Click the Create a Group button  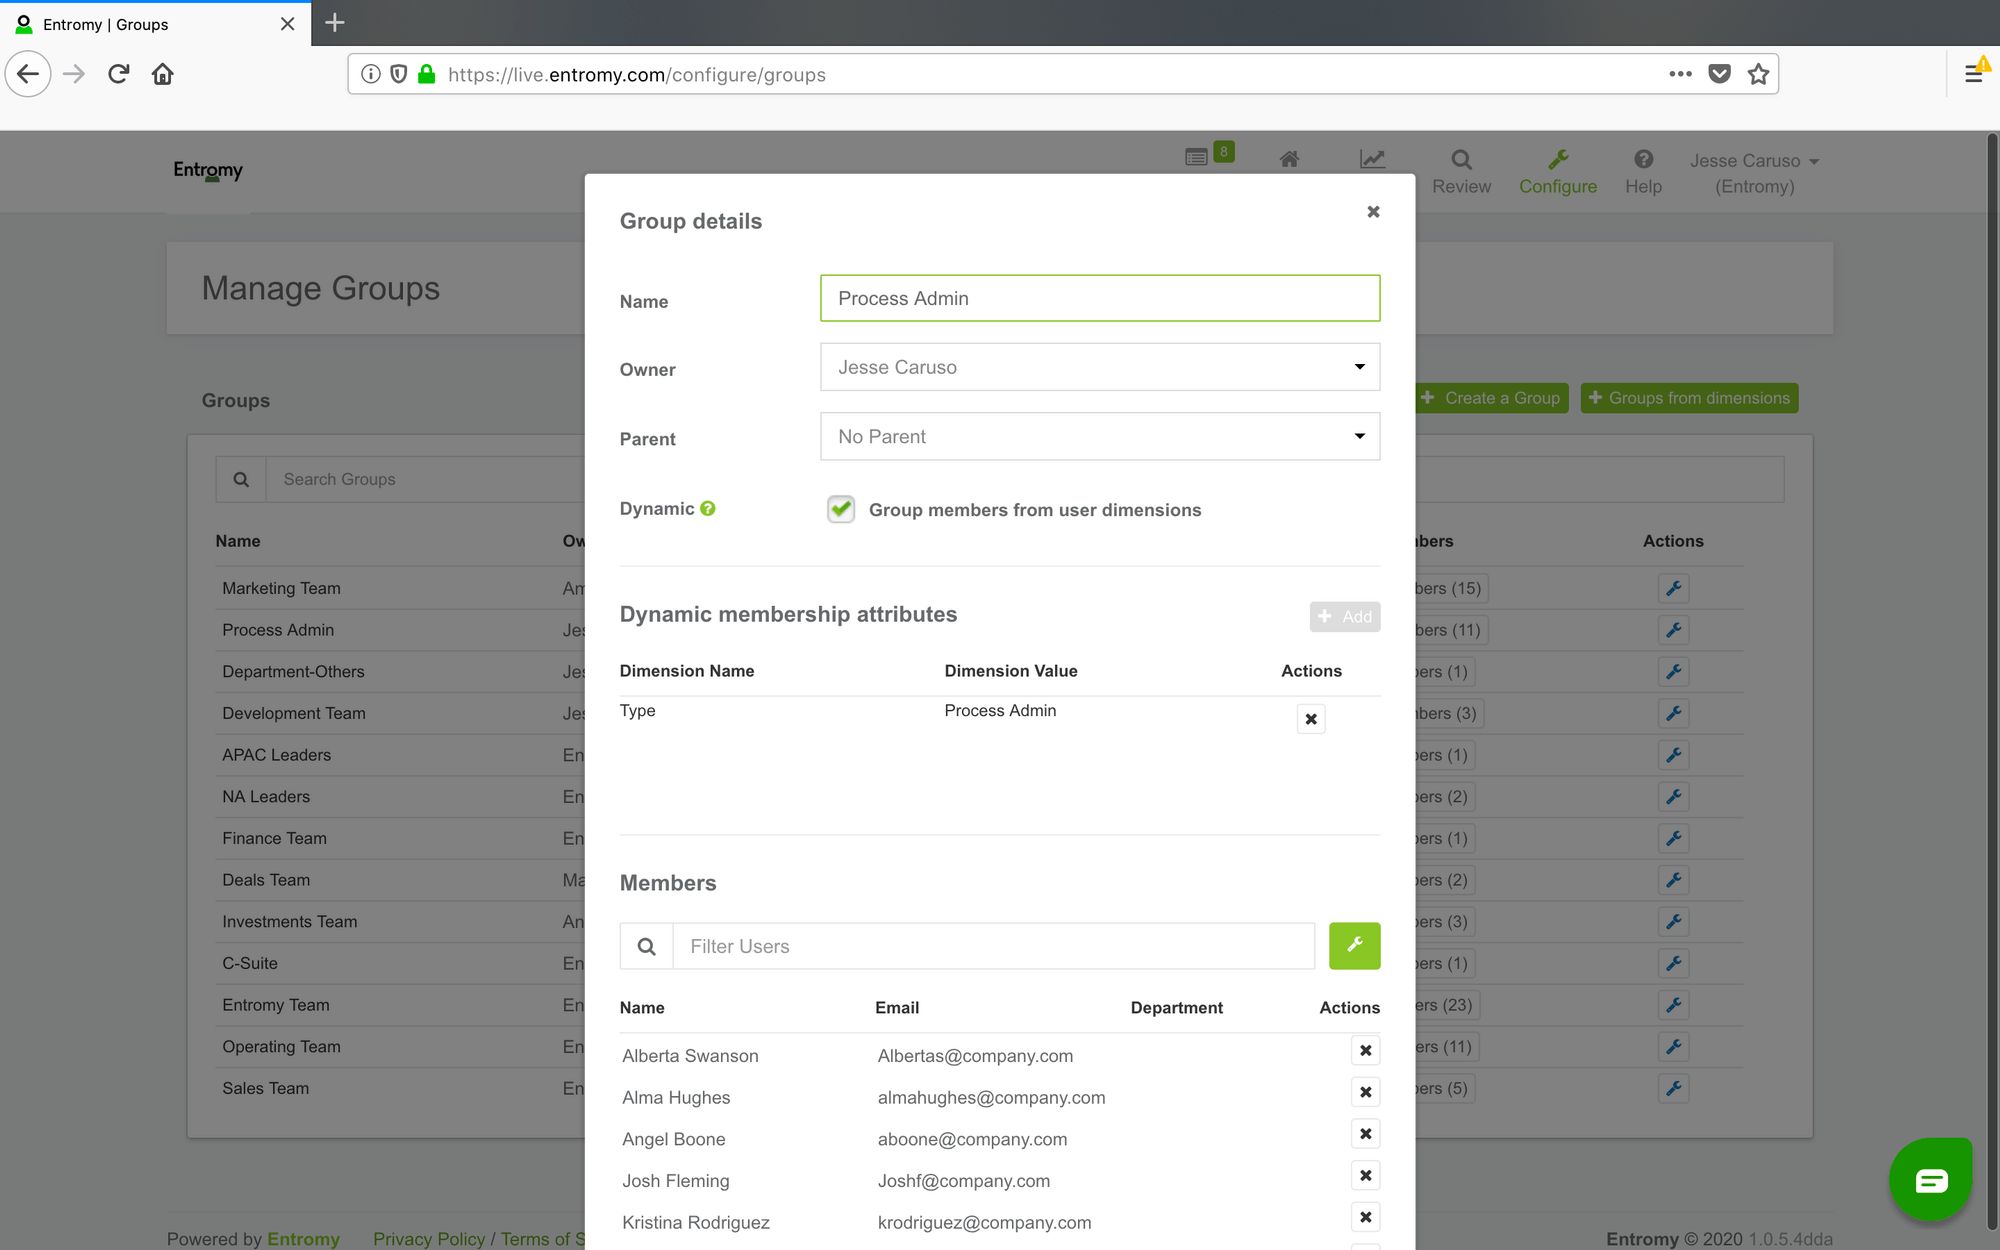pyautogui.click(x=1491, y=397)
